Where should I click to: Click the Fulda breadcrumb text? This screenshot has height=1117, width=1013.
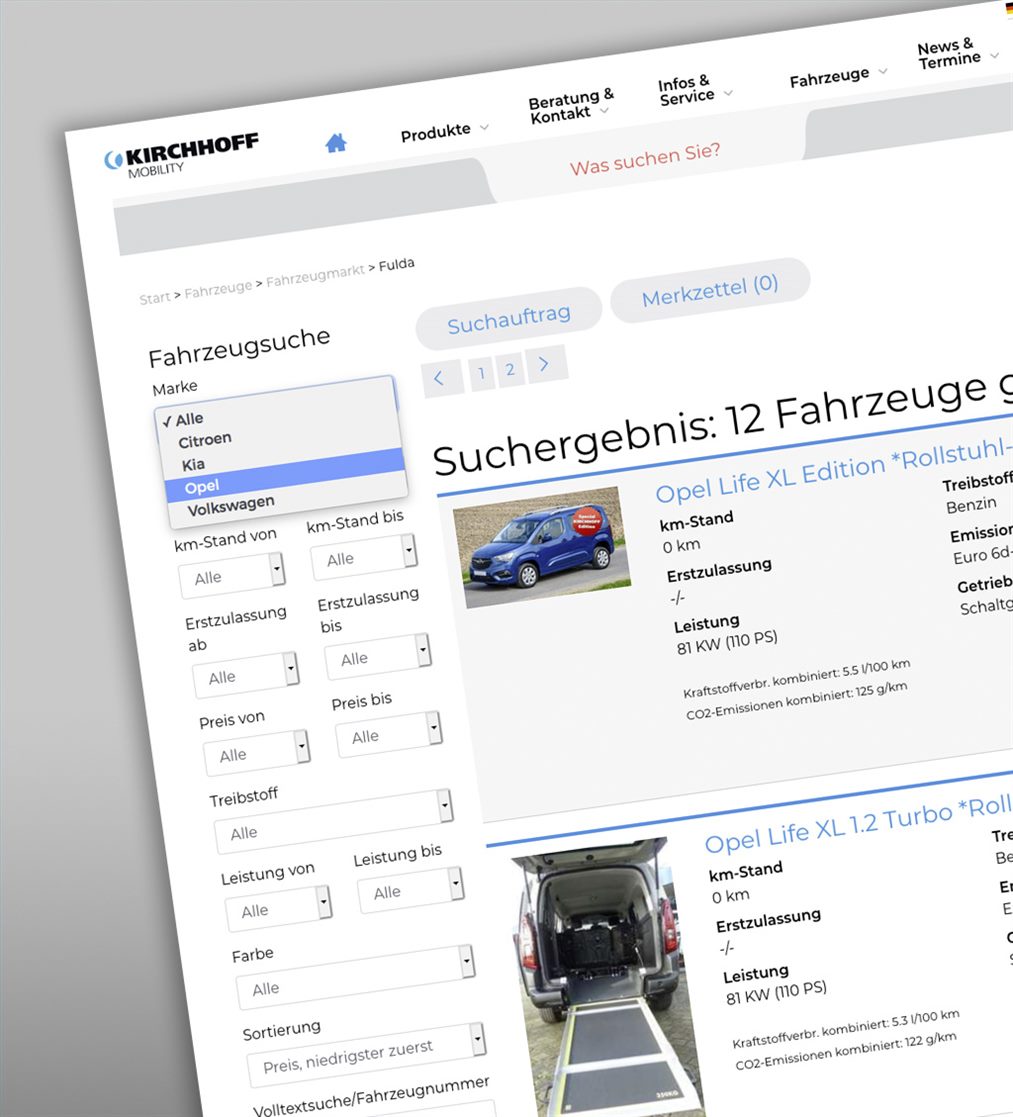397,264
